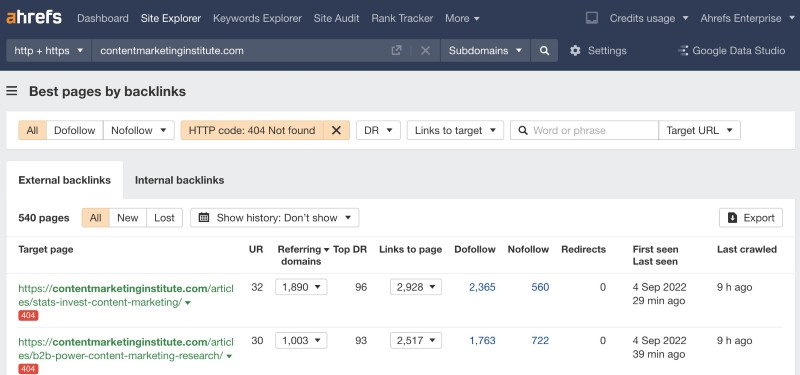Open the 560 nofollow links
This screenshot has width=800, height=375.
[x=540, y=287]
